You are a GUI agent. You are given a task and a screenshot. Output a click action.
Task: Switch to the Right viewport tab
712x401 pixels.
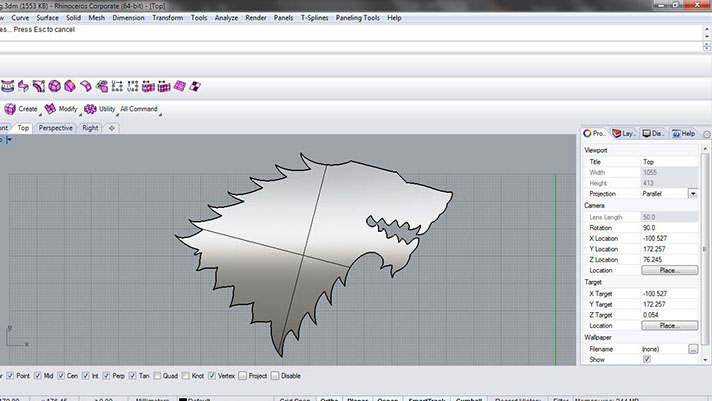pyautogui.click(x=90, y=128)
